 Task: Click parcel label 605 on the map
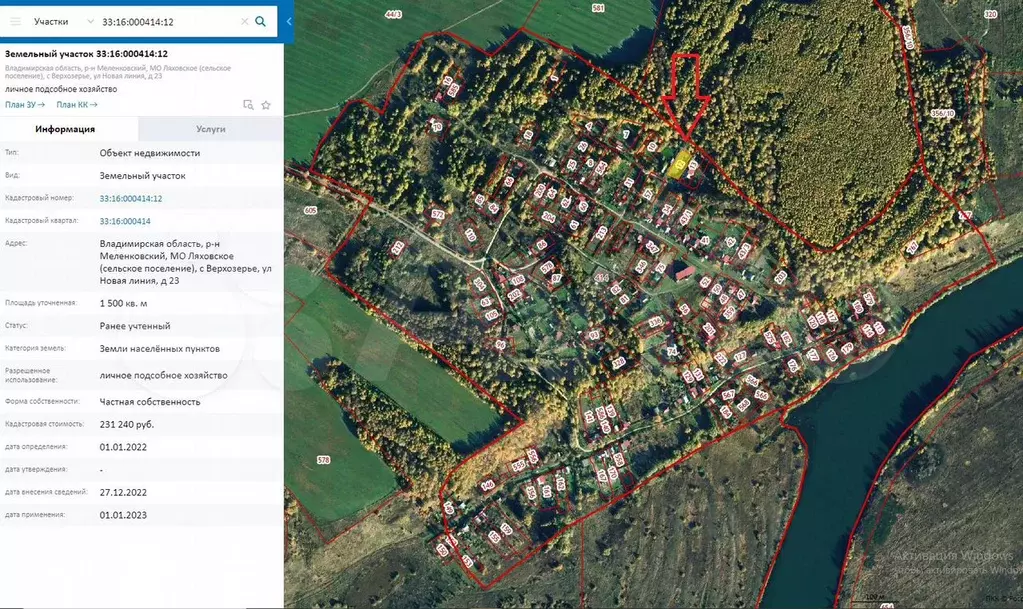click(x=309, y=211)
